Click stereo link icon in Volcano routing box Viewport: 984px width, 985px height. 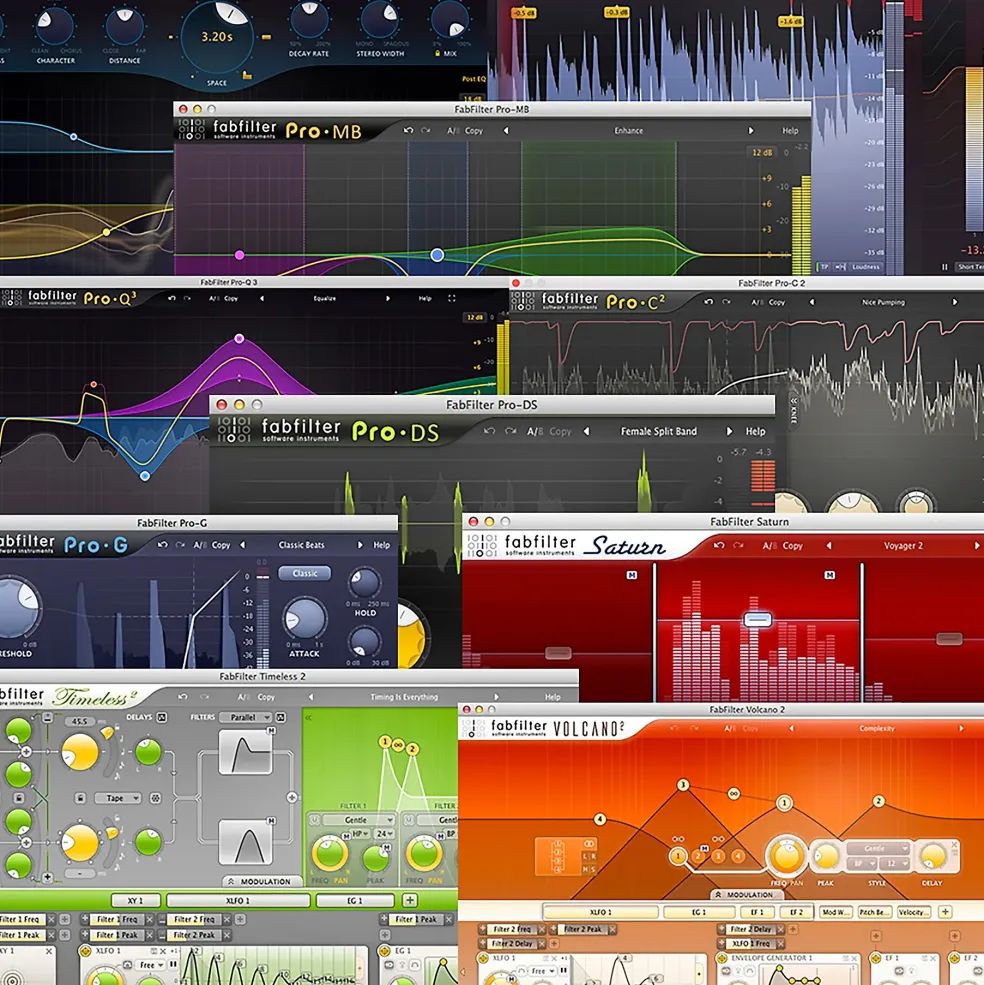pyautogui.click(x=589, y=844)
